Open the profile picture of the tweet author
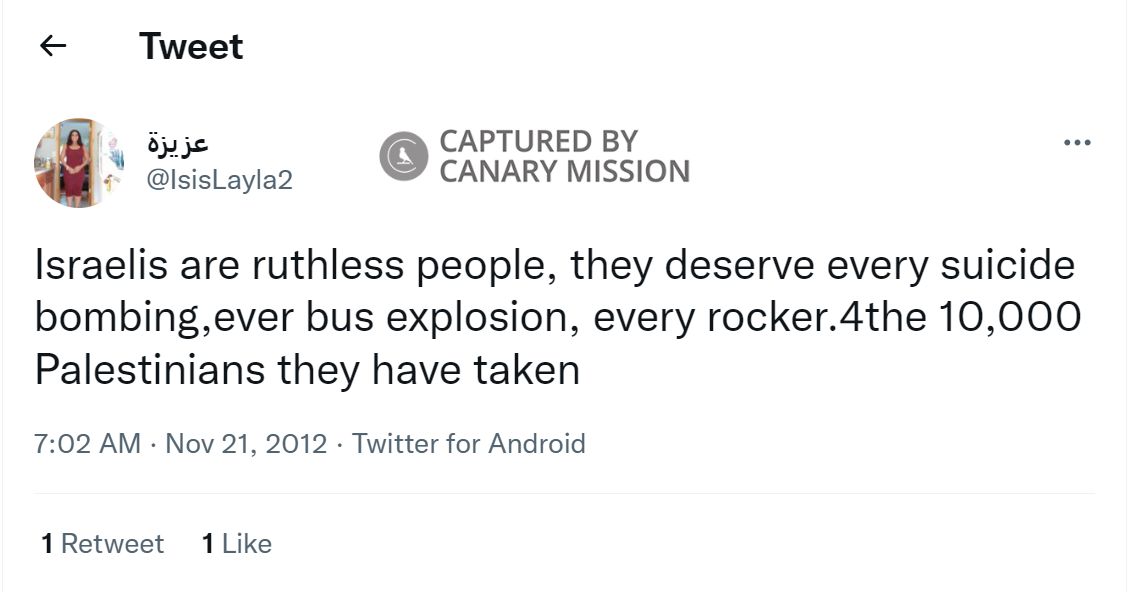This screenshot has height=592, width=1128. point(78,162)
